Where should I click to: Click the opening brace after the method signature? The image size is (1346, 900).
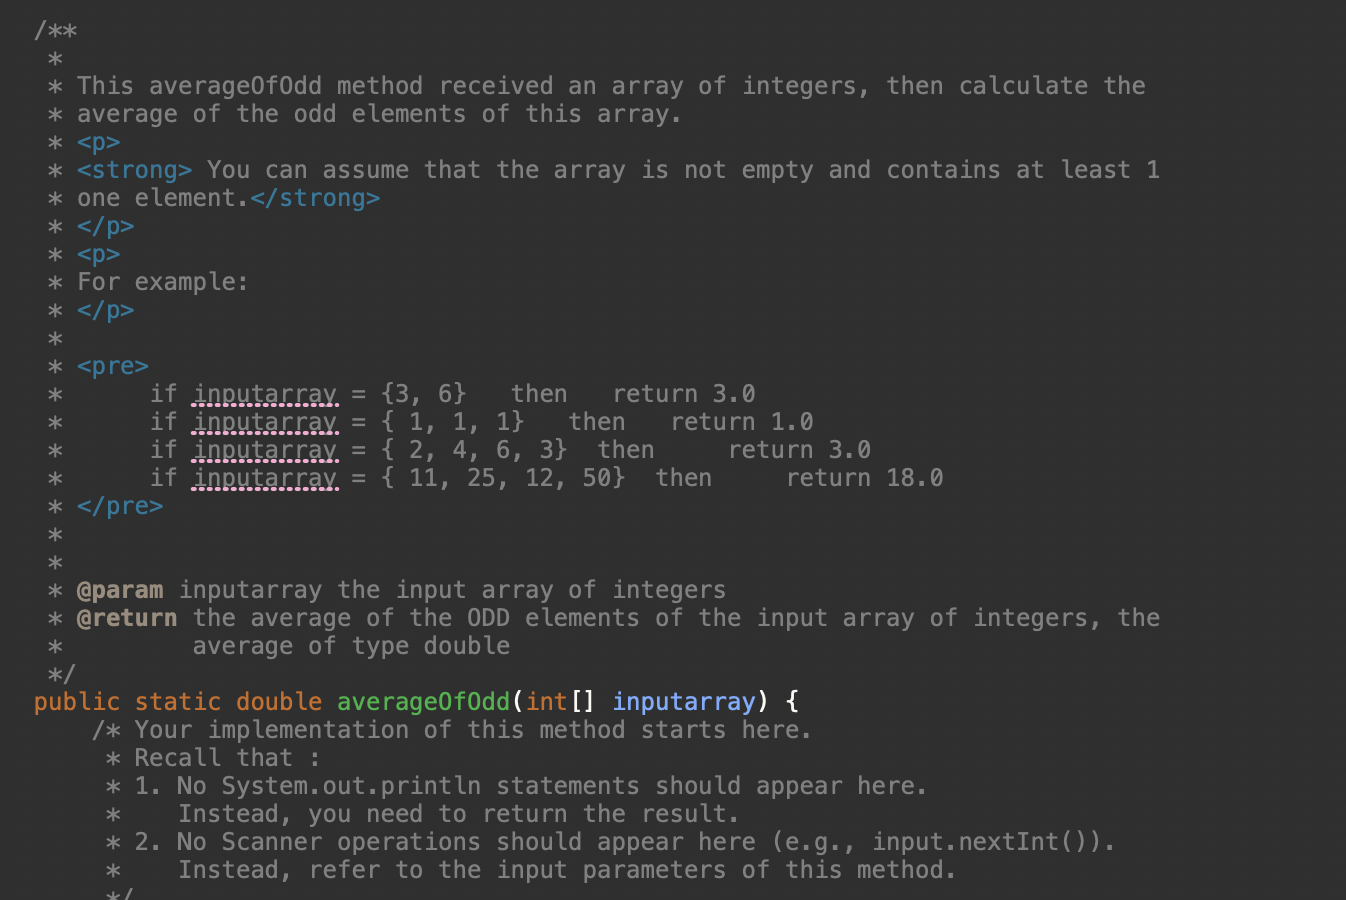click(790, 701)
